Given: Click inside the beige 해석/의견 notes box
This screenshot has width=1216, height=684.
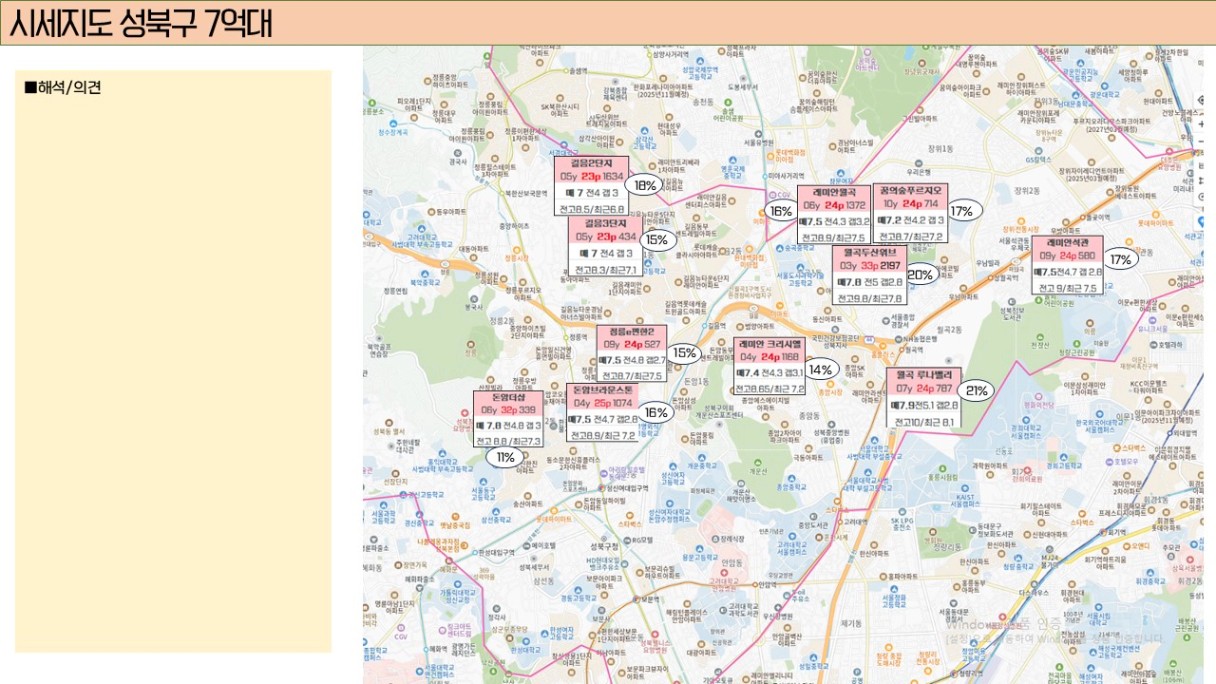Looking at the screenshot, I should pyautogui.click(x=173, y=361).
